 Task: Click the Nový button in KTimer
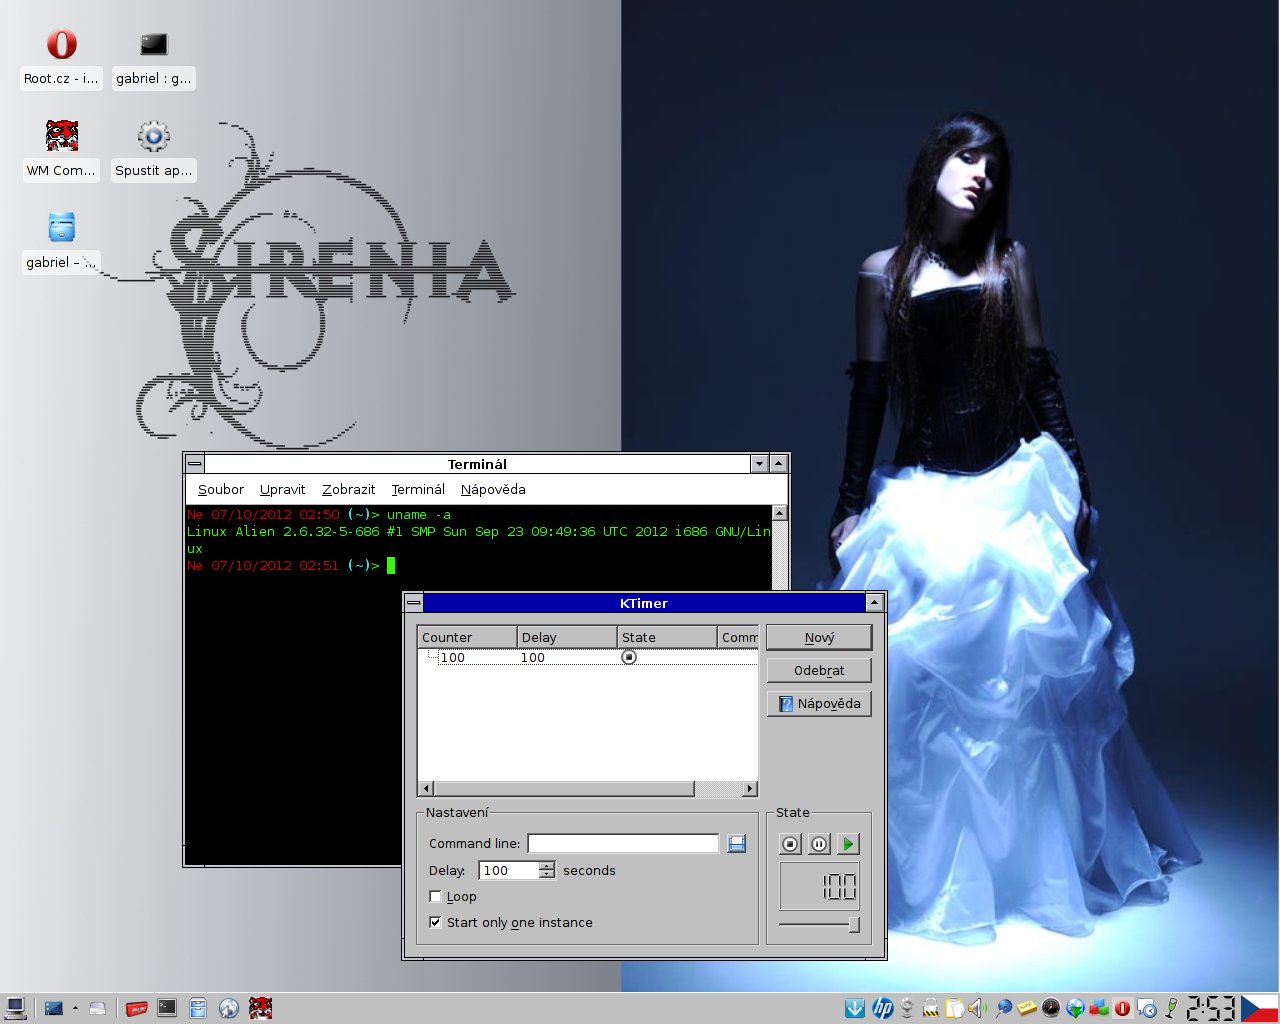pos(819,637)
